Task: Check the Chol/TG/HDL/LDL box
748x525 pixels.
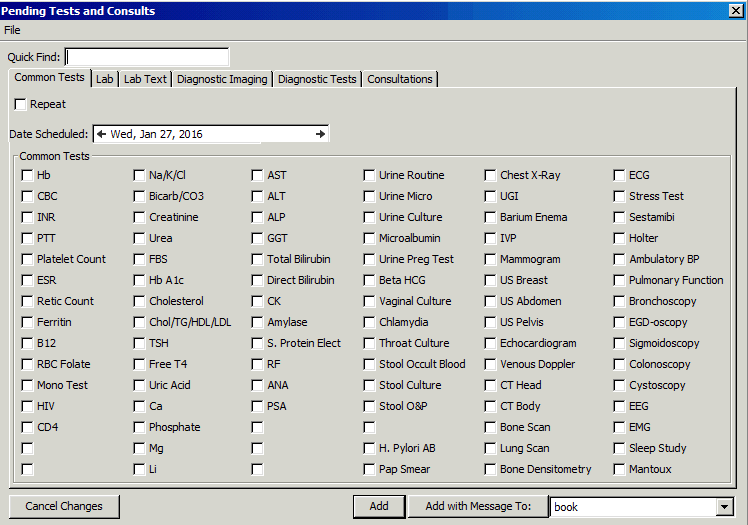Action: pyautogui.click(x=139, y=322)
